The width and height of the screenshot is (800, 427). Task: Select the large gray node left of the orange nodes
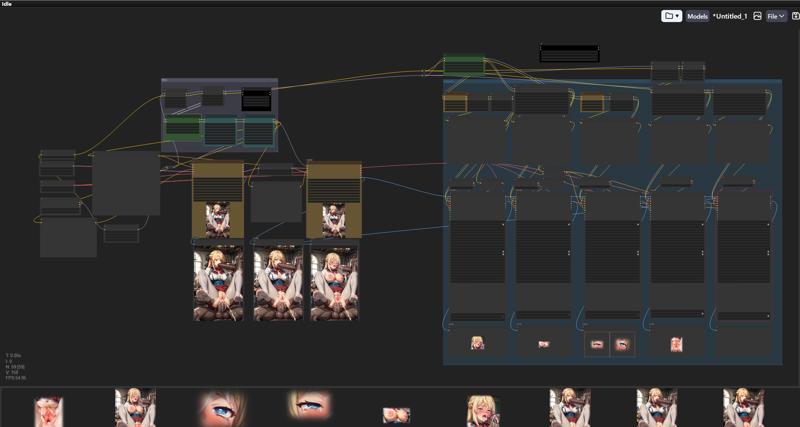coord(126,183)
